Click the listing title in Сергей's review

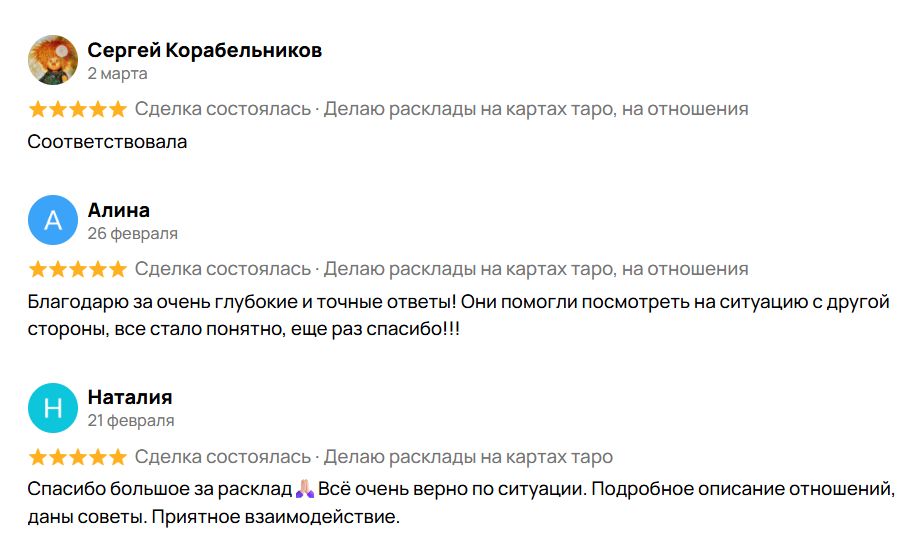(536, 109)
